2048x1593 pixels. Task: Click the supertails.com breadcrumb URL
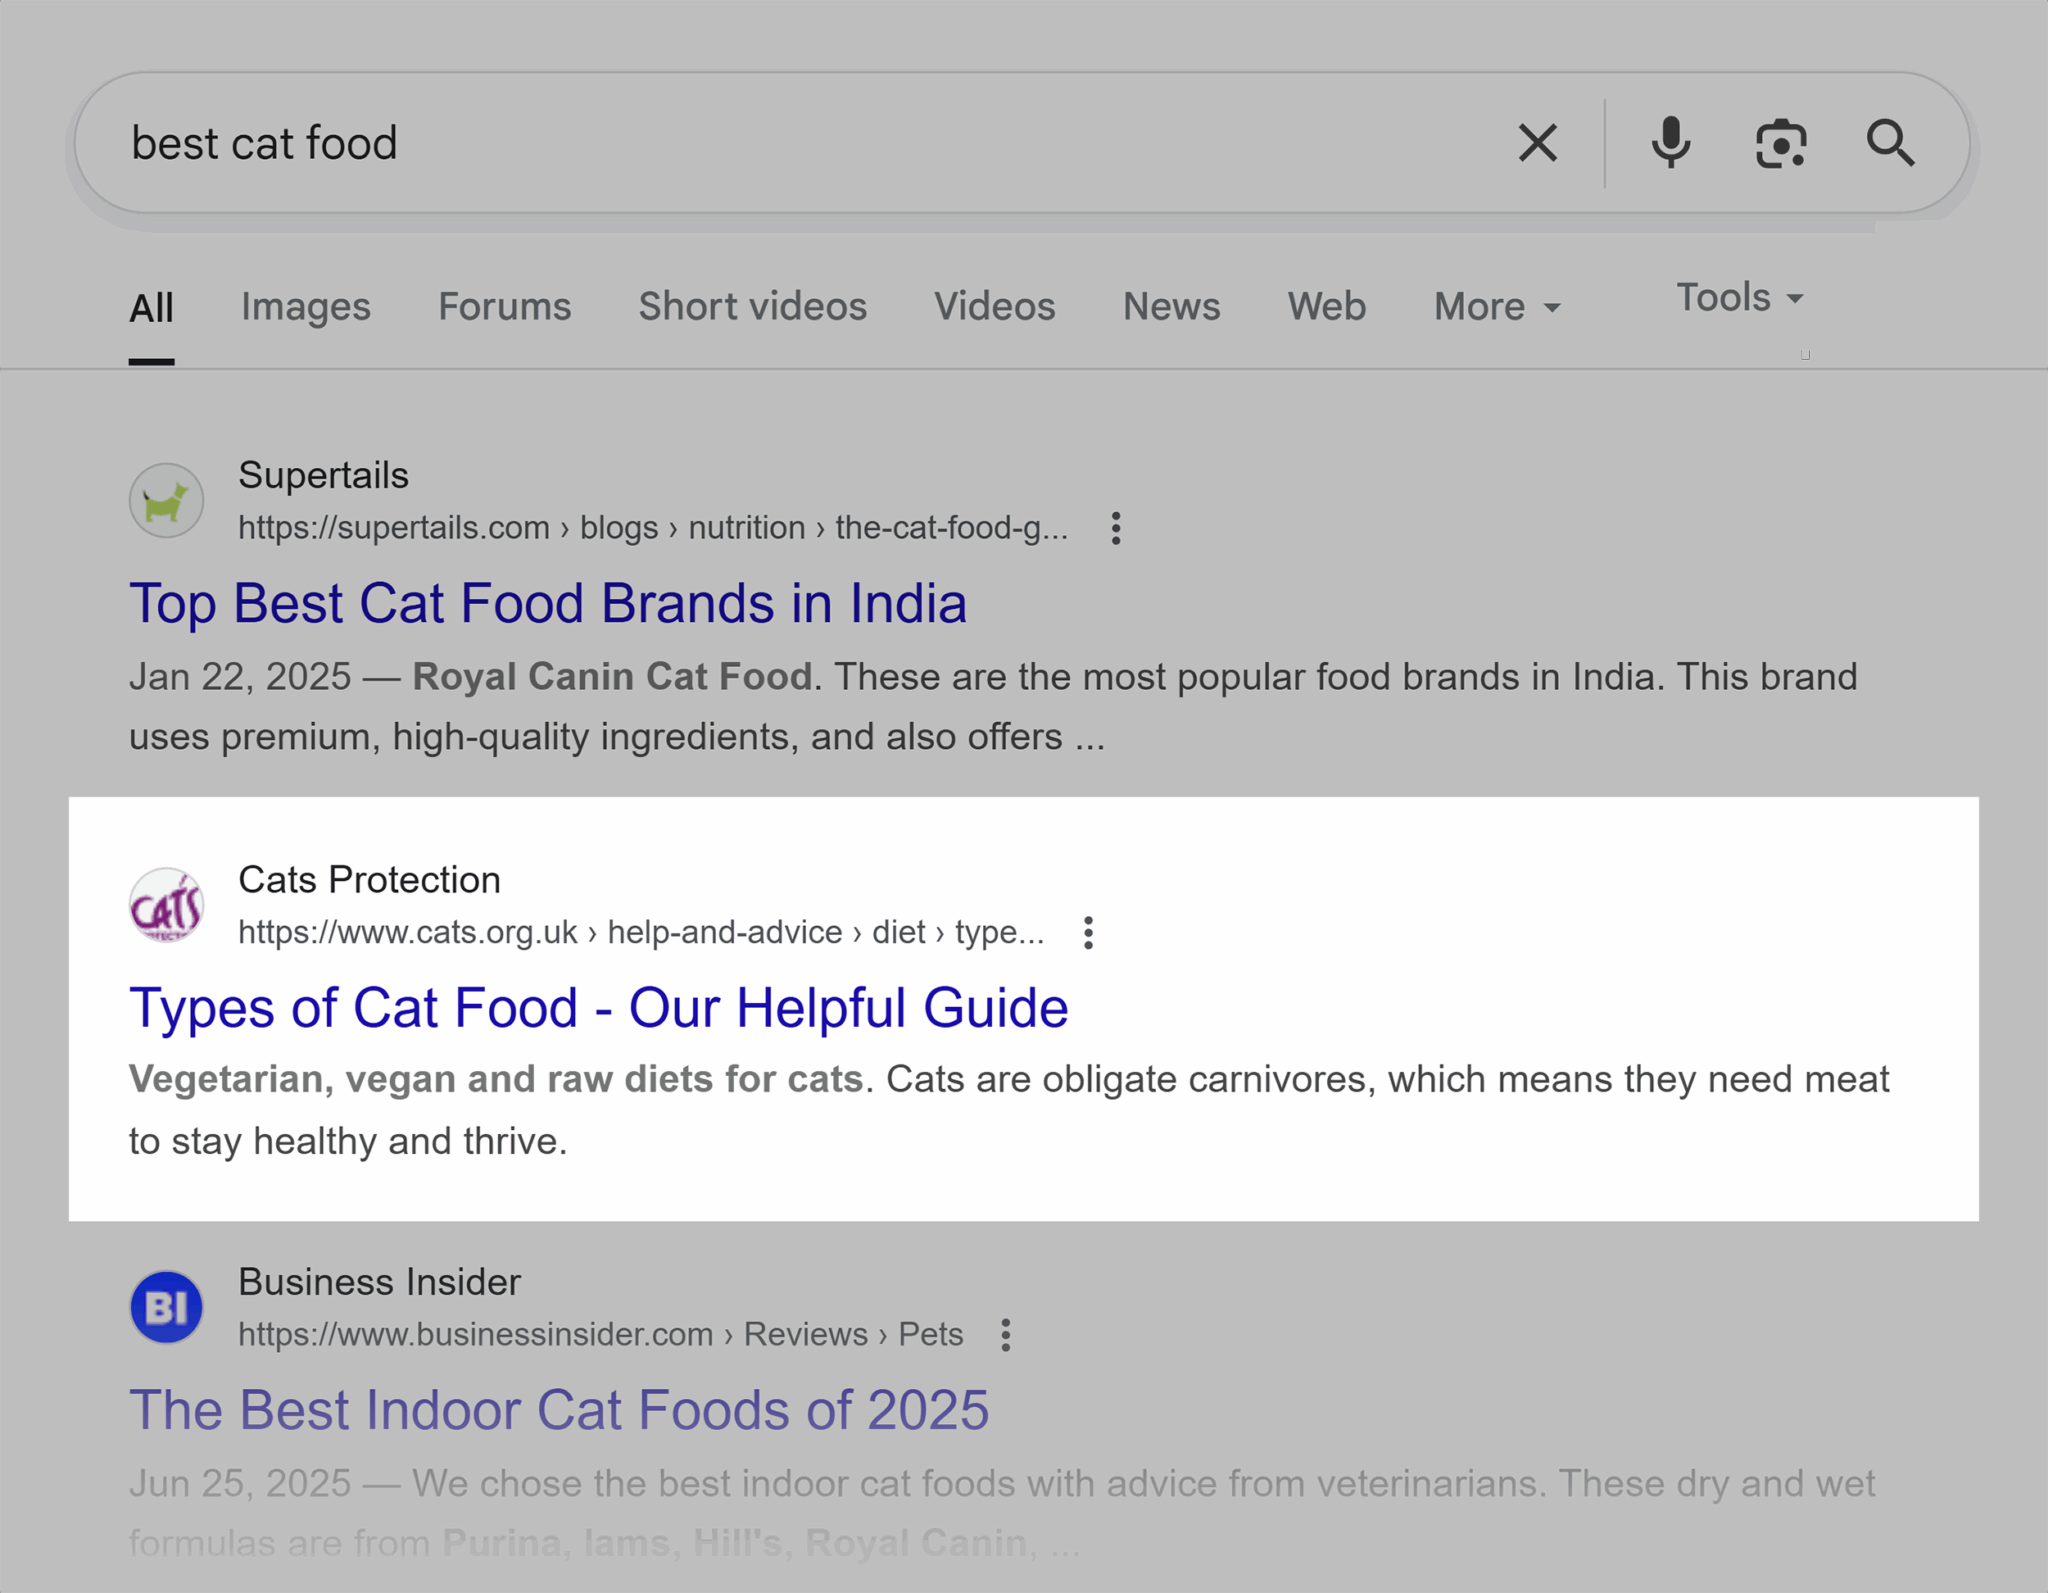(652, 528)
